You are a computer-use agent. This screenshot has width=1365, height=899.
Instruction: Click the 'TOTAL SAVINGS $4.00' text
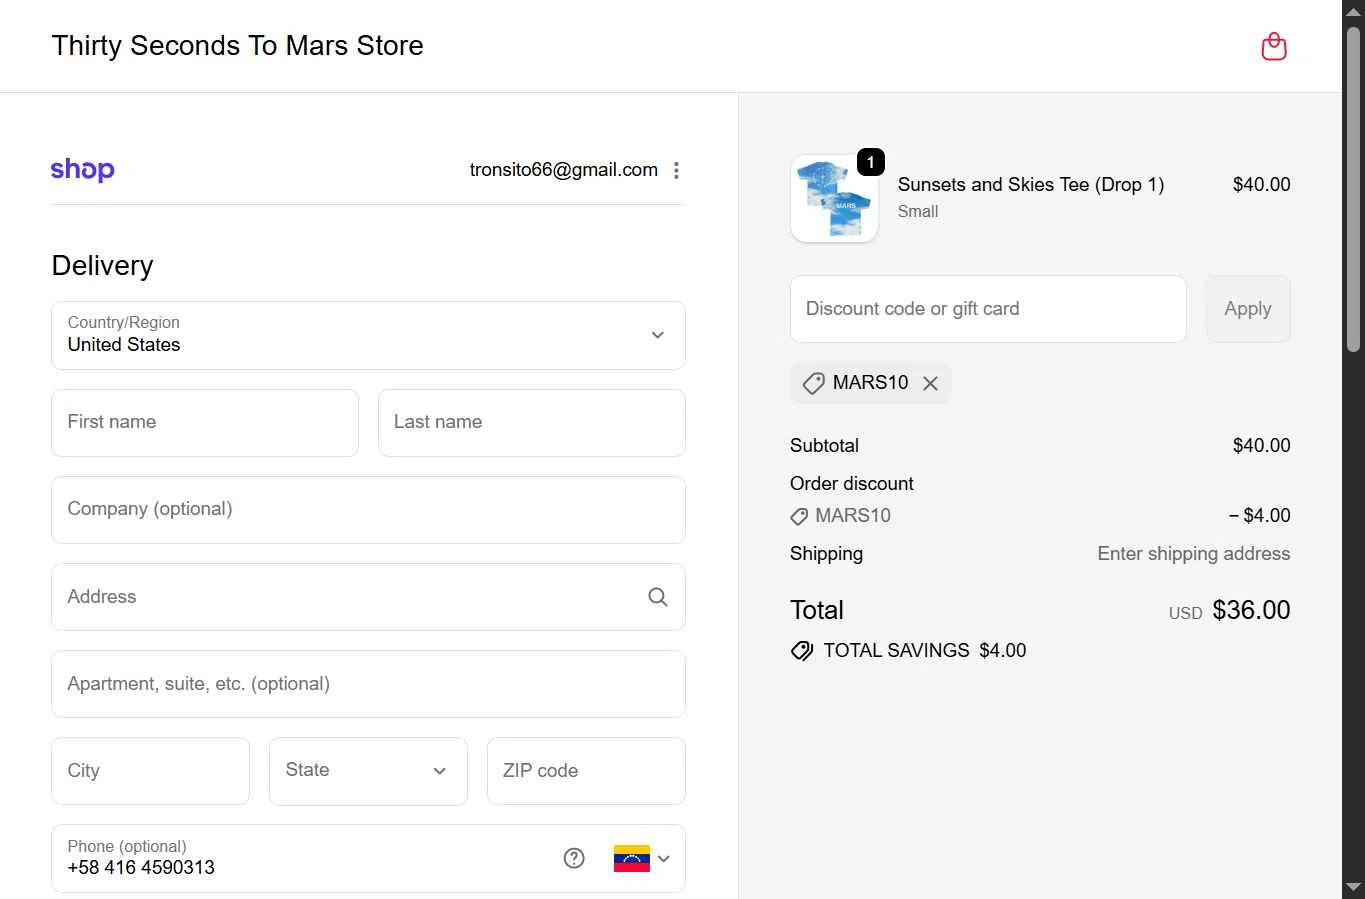tap(925, 651)
